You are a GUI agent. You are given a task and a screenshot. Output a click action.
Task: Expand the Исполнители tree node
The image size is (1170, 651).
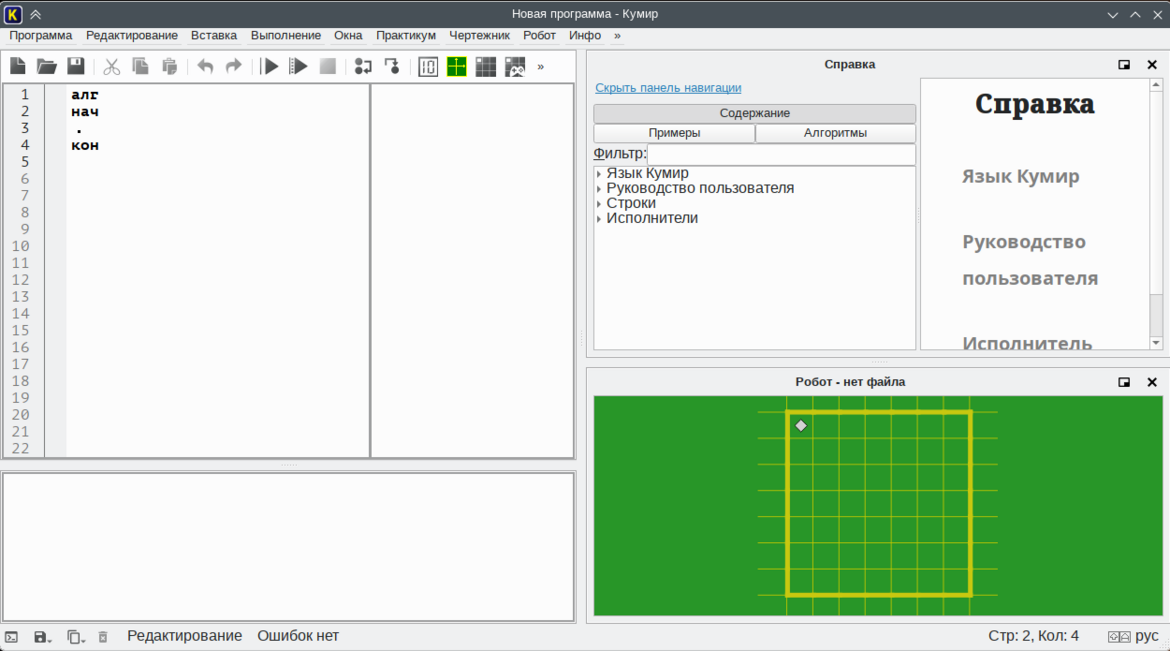(x=599, y=218)
